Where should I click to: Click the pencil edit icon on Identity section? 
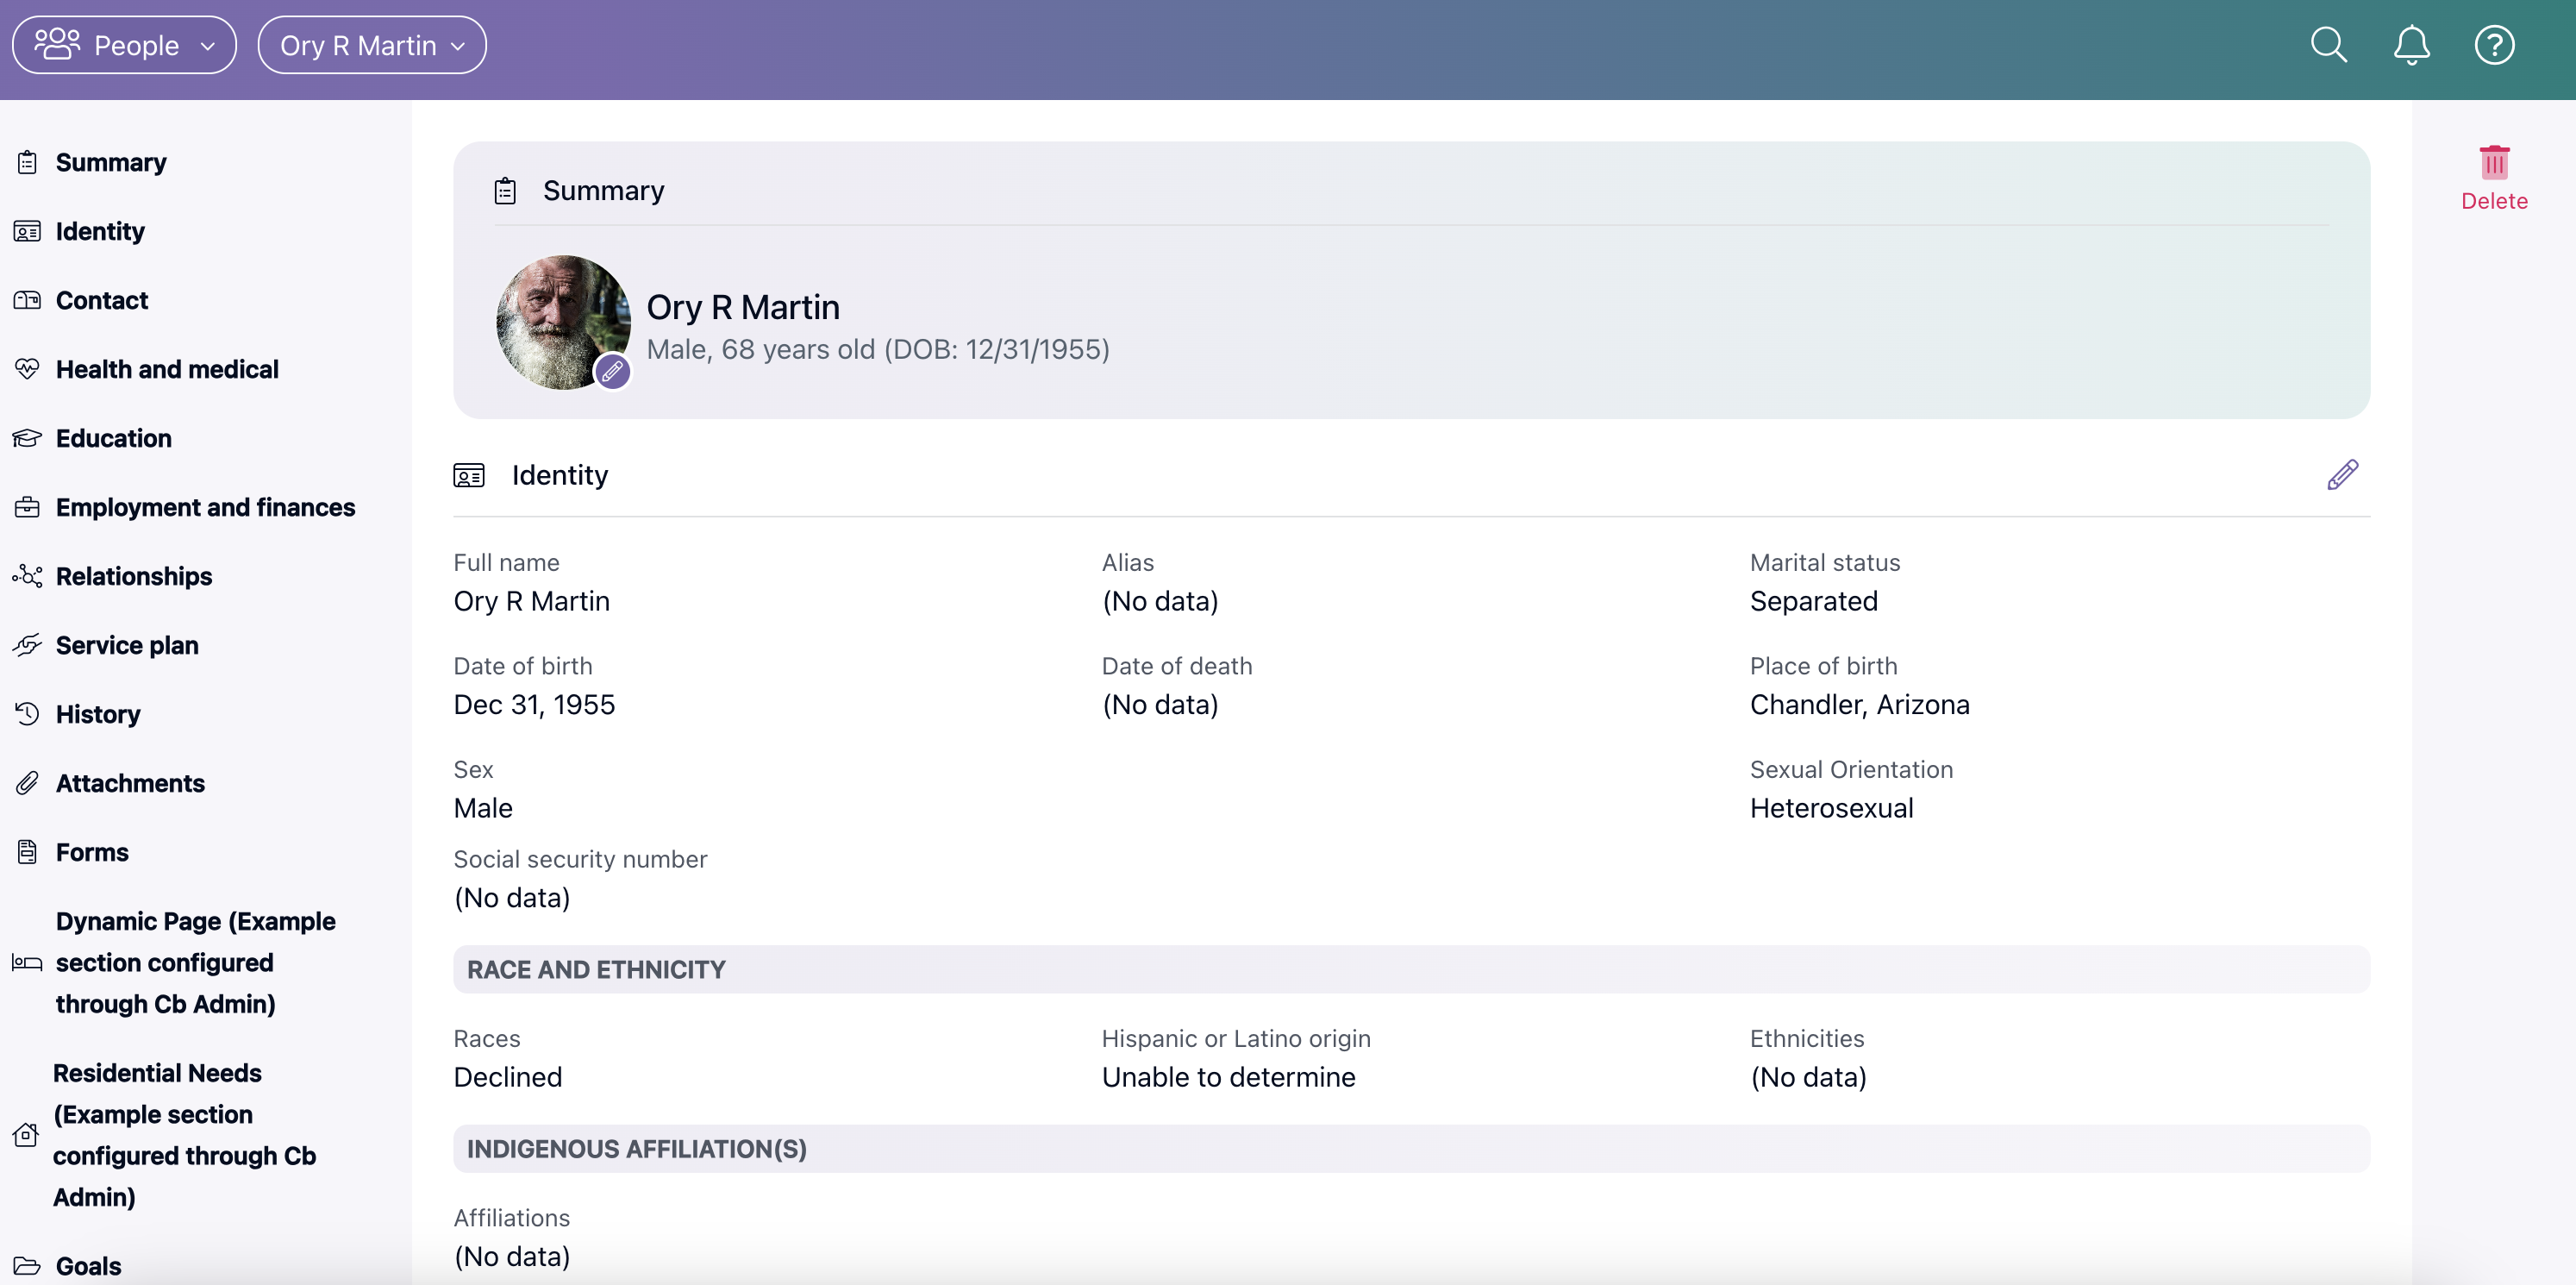2342,474
